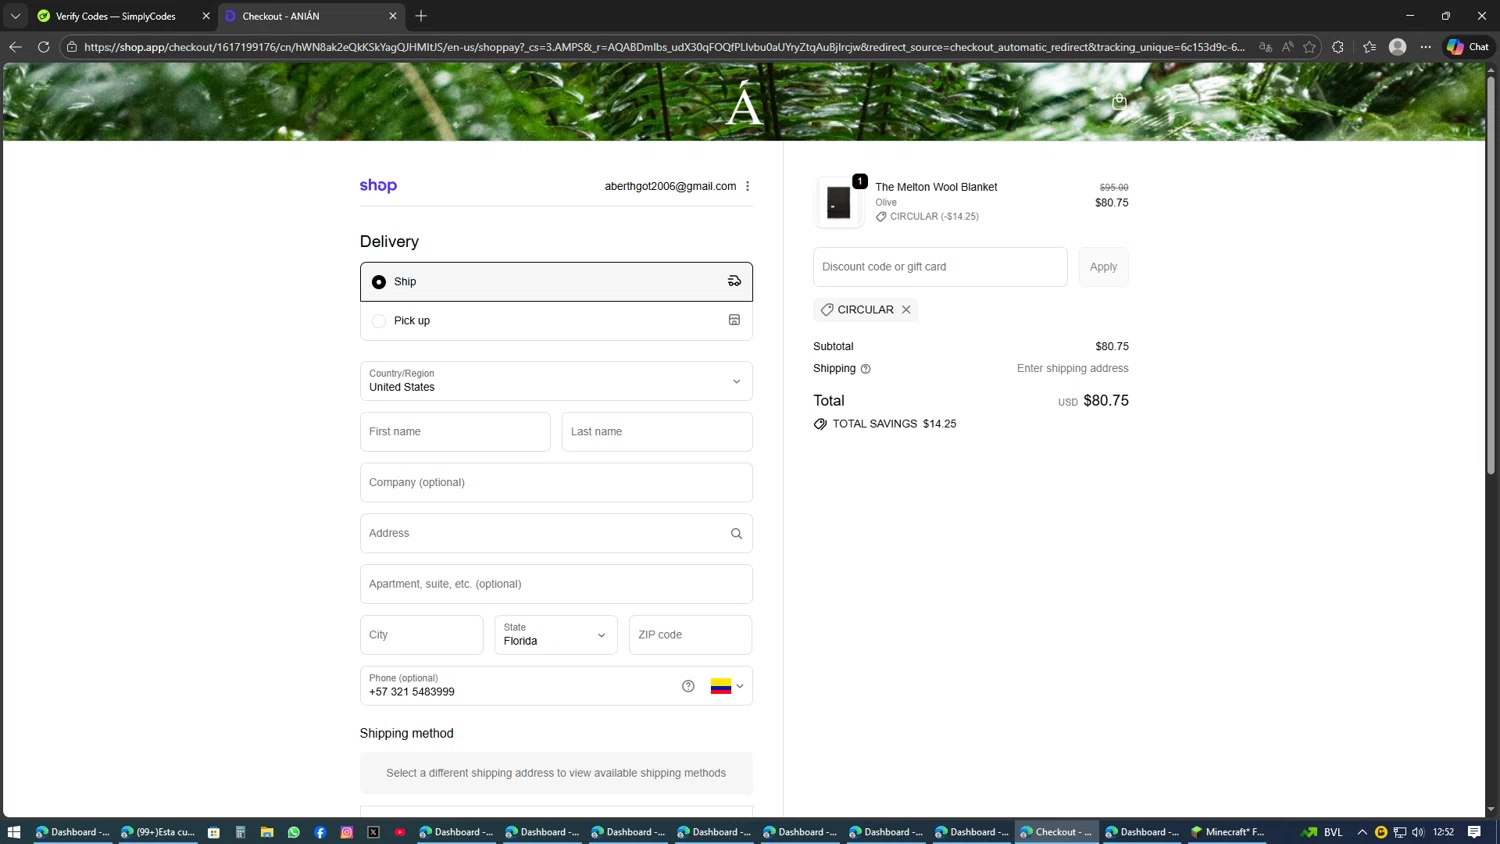Click the phone number help icon
The width and height of the screenshot is (1500, 844).
tap(688, 686)
